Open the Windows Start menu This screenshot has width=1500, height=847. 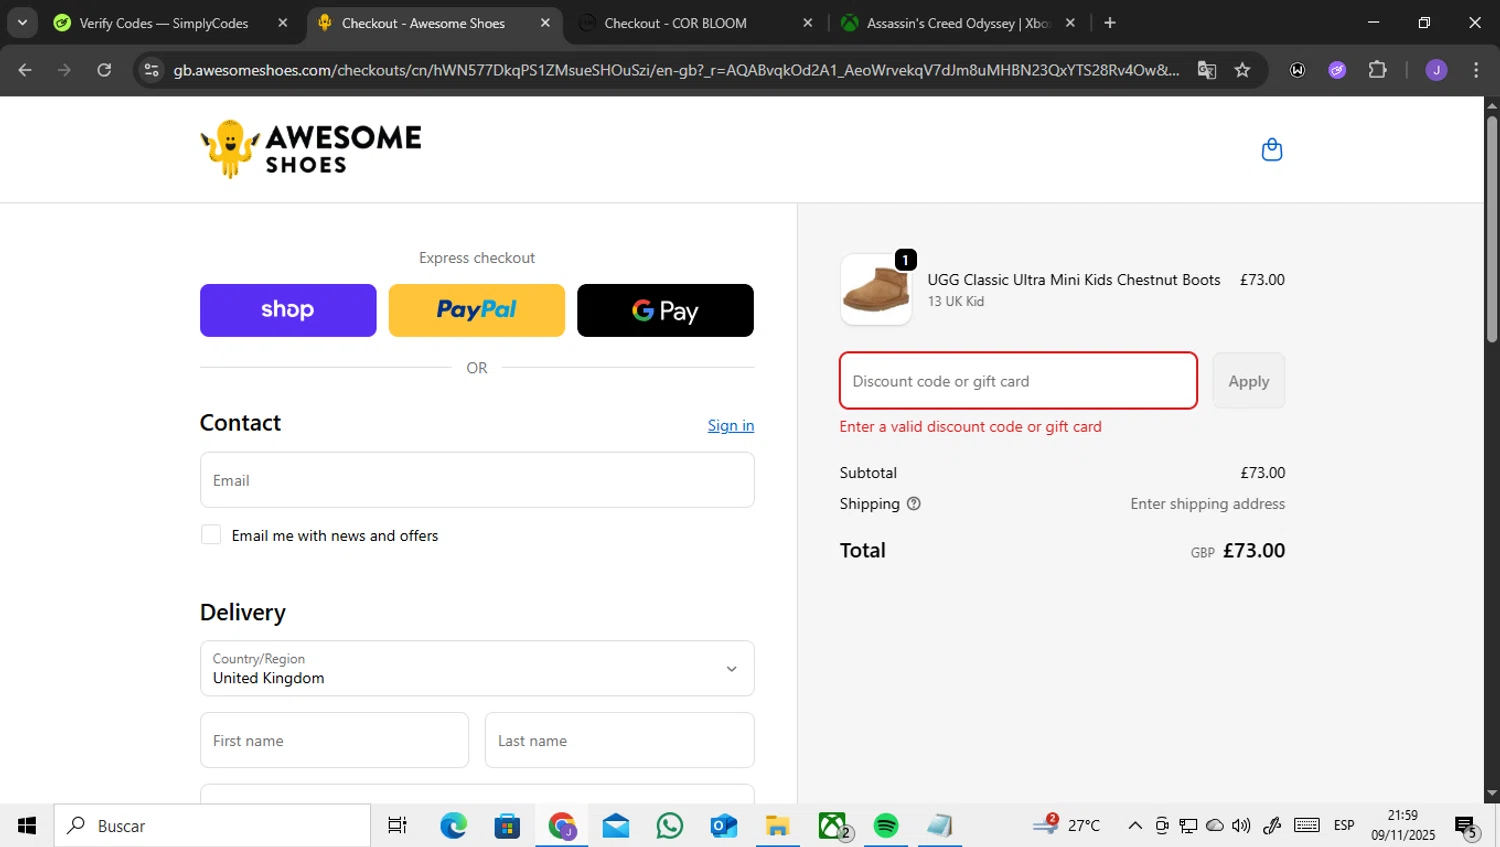27,826
